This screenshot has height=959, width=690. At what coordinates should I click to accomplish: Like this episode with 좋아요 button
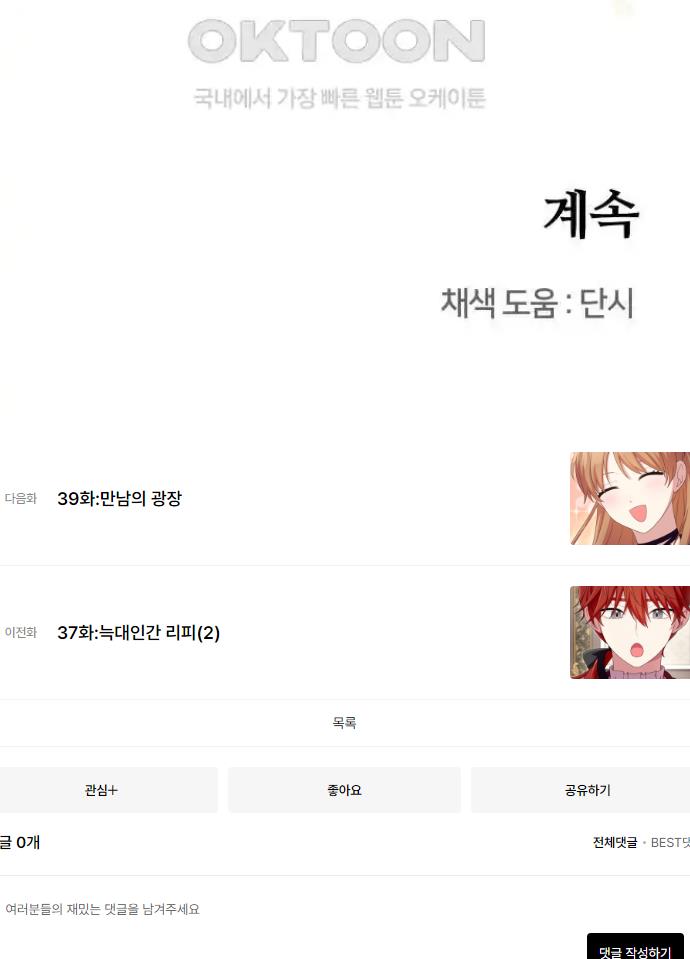[344, 790]
